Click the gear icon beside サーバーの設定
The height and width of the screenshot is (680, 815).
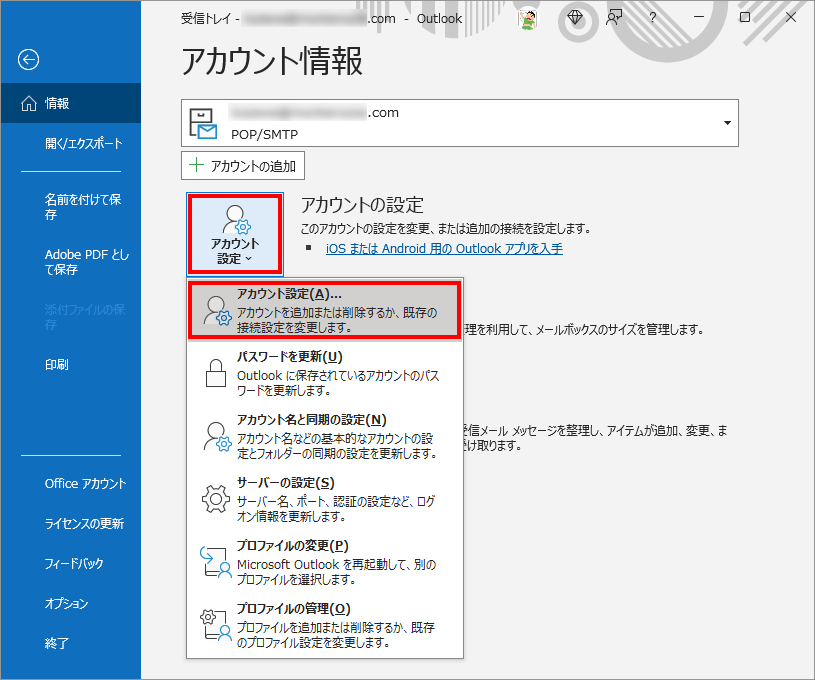[x=216, y=499]
